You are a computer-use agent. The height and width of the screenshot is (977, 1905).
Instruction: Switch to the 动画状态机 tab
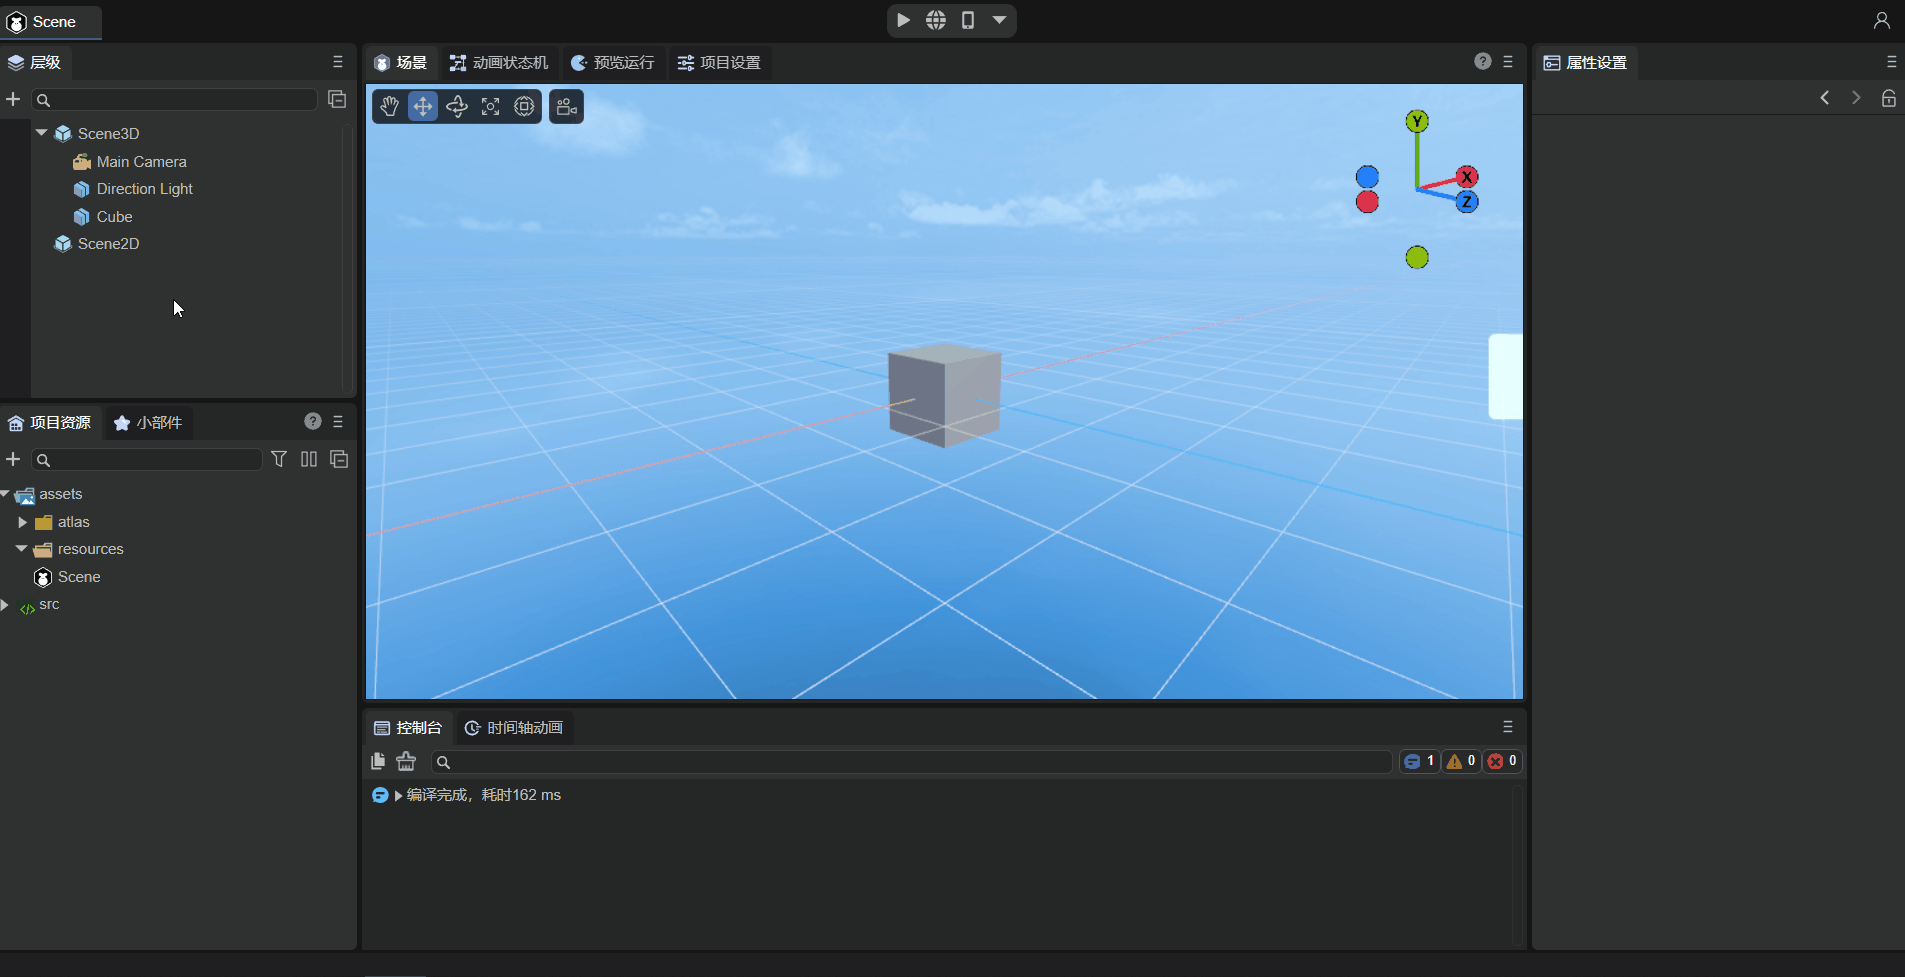click(x=499, y=63)
